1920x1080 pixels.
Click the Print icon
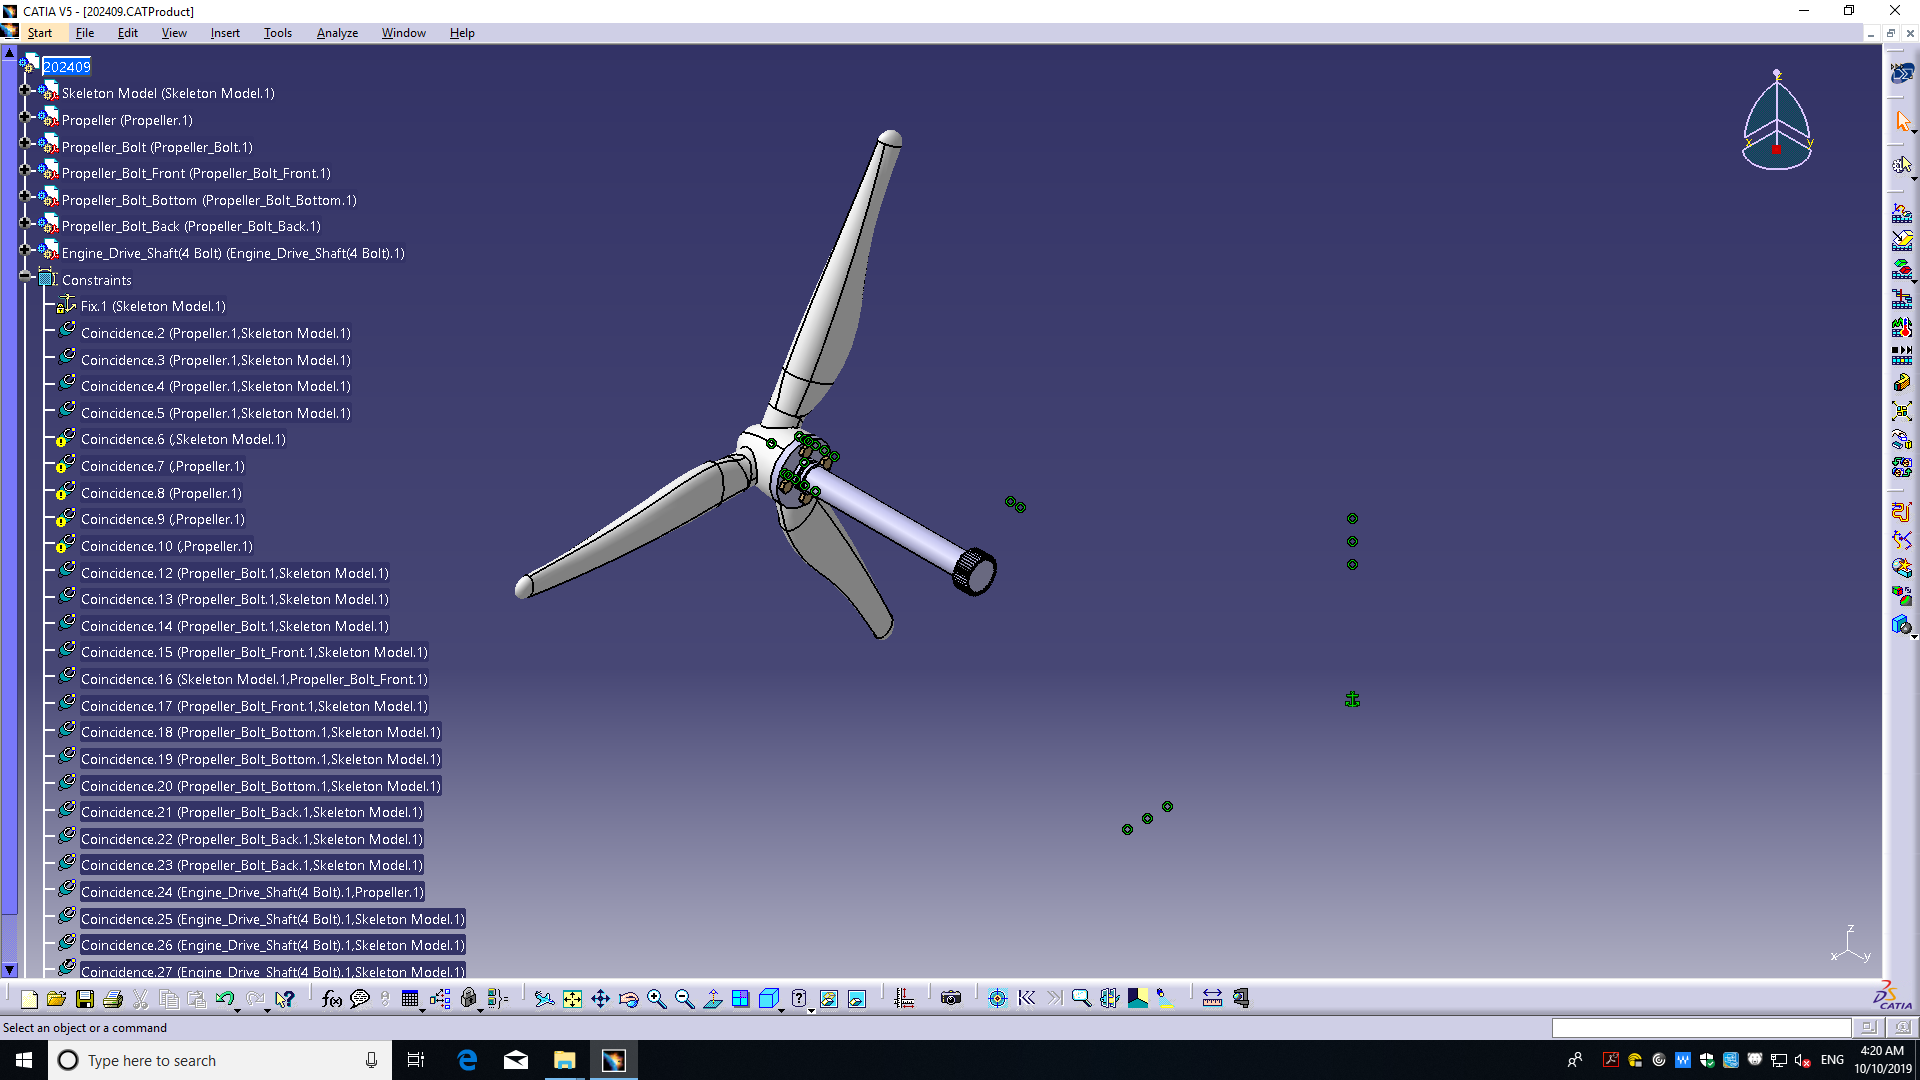113,998
